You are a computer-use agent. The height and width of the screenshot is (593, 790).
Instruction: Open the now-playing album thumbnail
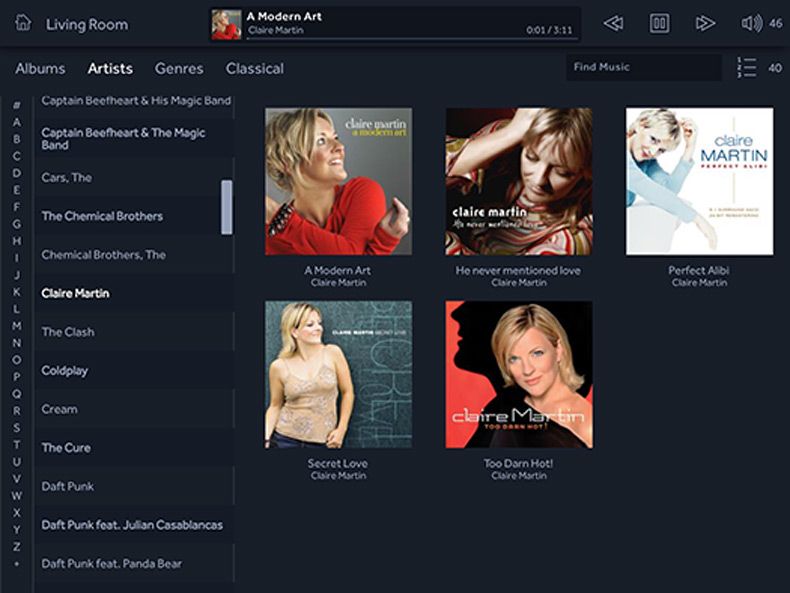coord(226,24)
